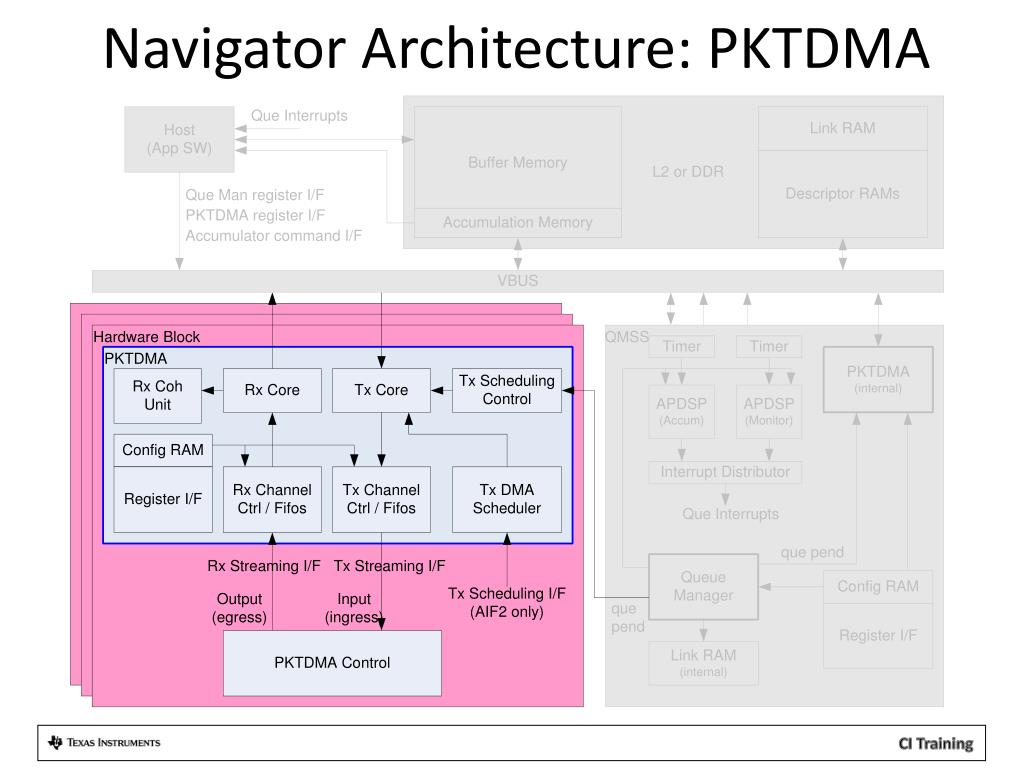Click the L2 or DDR label
This screenshot has height=768, width=1024.
click(688, 172)
